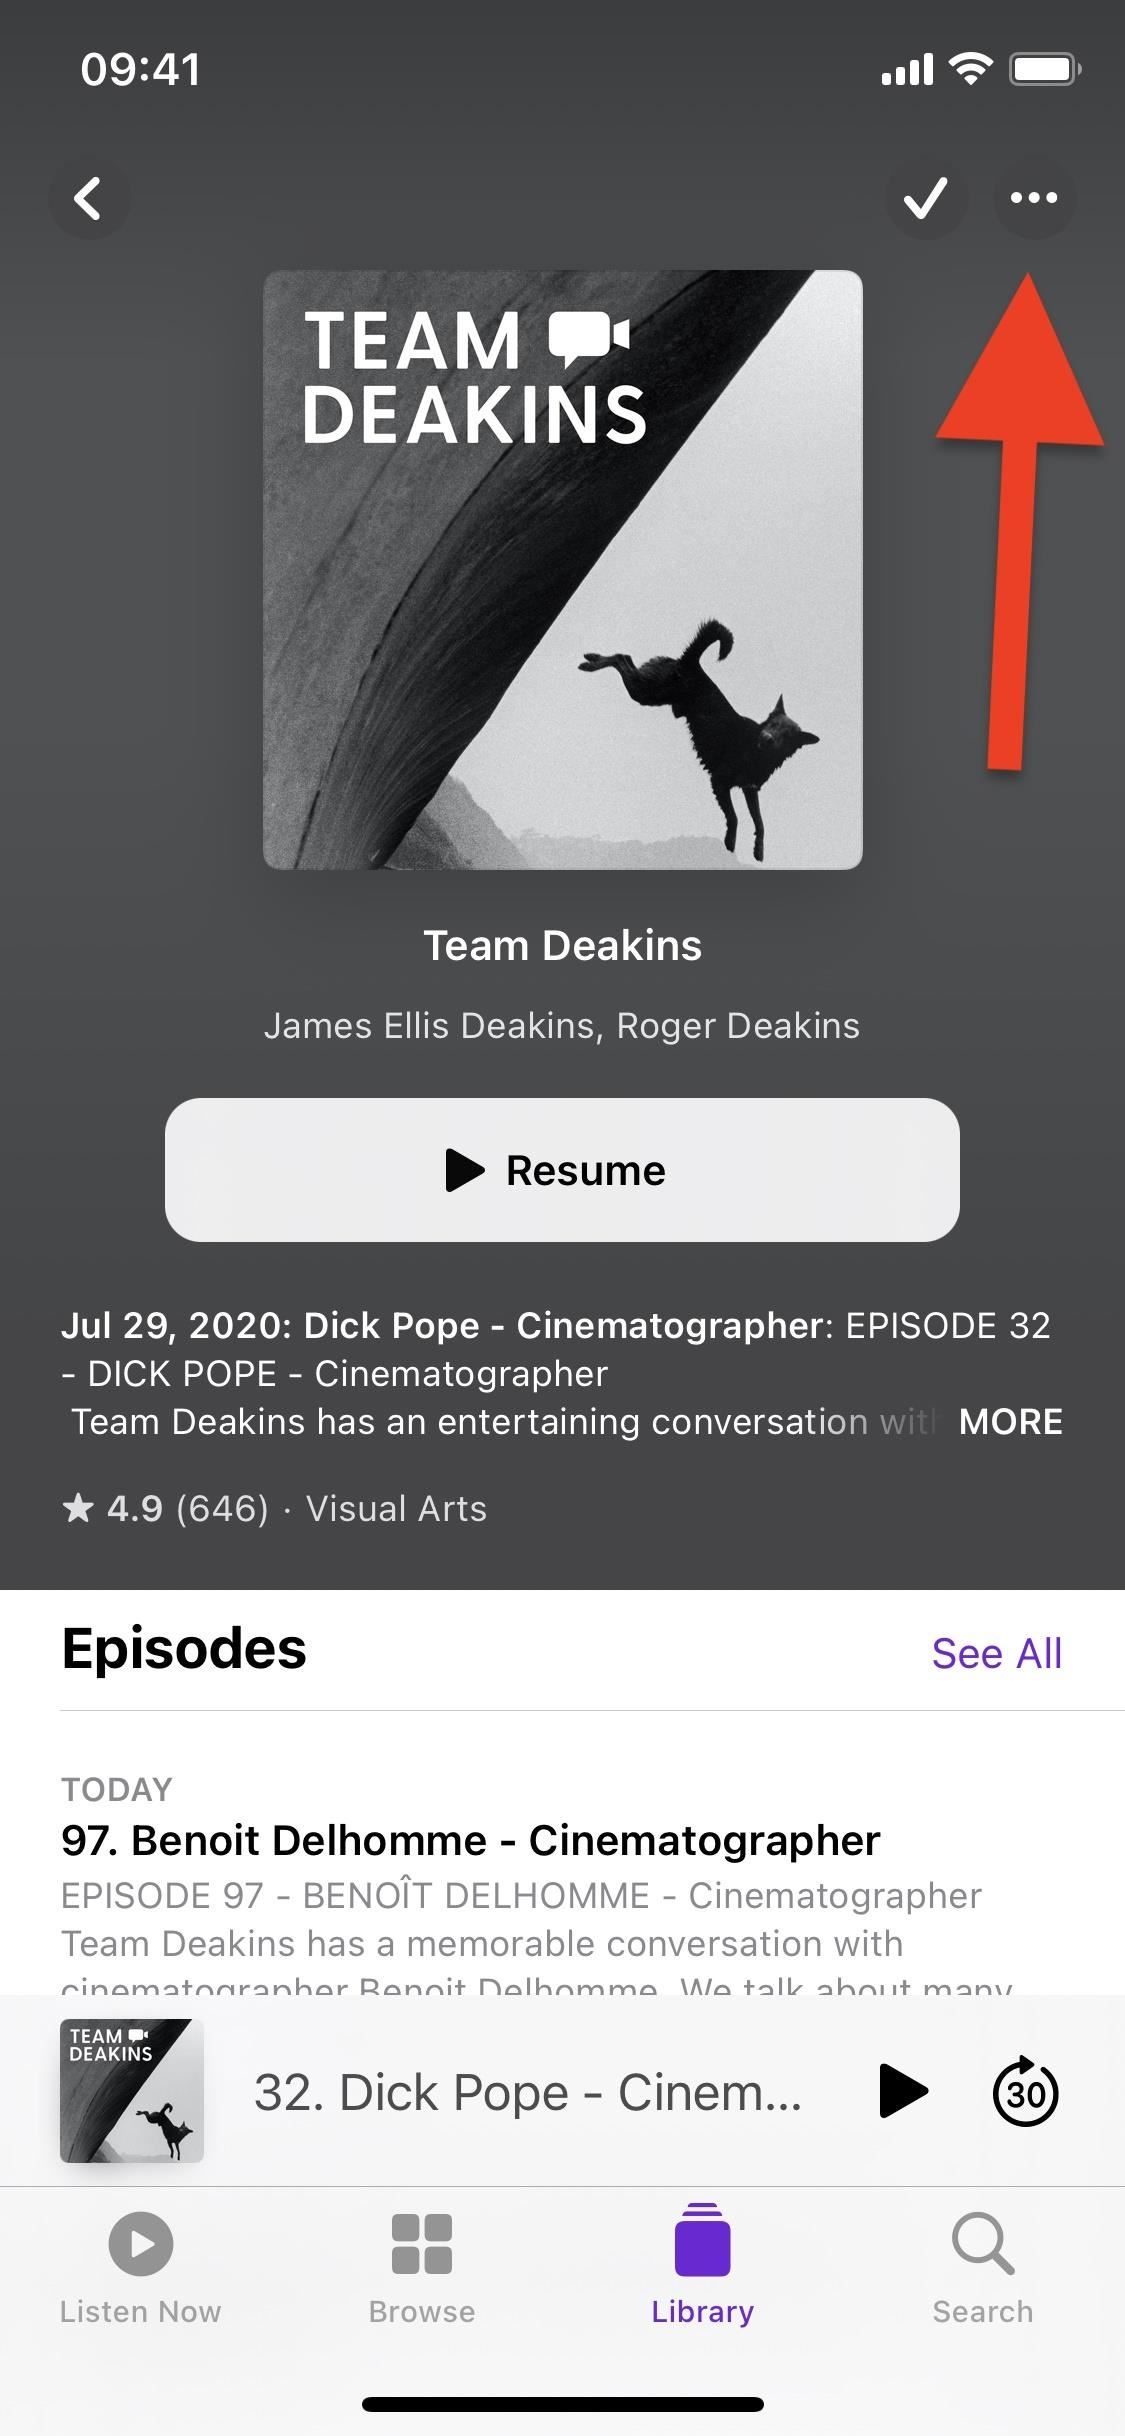Tap the Resume button
The height and width of the screenshot is (2436, 1125).
tap(562, 1170)
